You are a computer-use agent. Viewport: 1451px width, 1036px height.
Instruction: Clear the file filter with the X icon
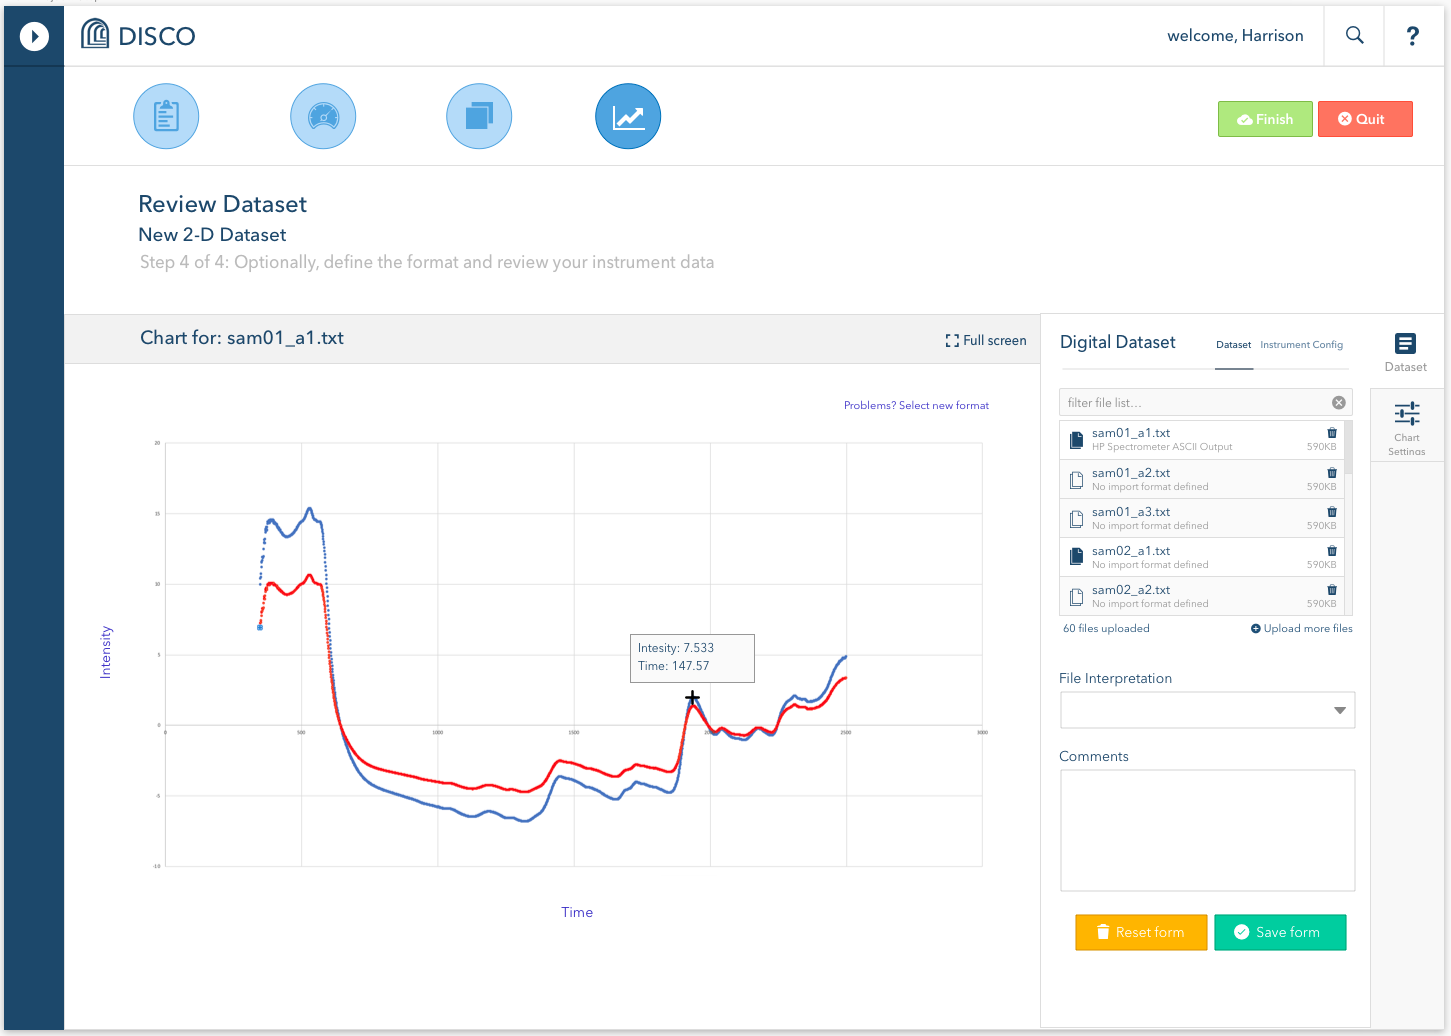click(x=1338, y=402)
